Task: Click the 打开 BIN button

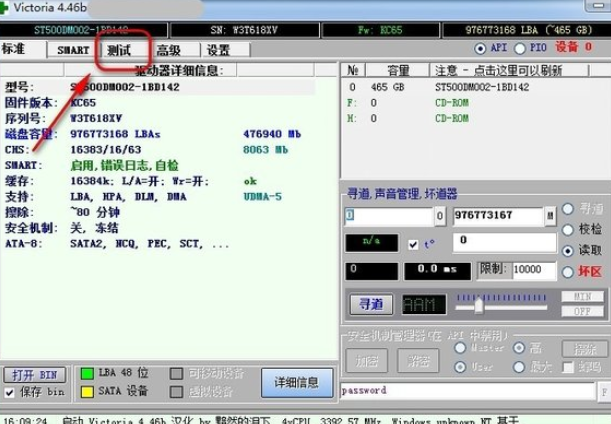Action: [35, 374]
